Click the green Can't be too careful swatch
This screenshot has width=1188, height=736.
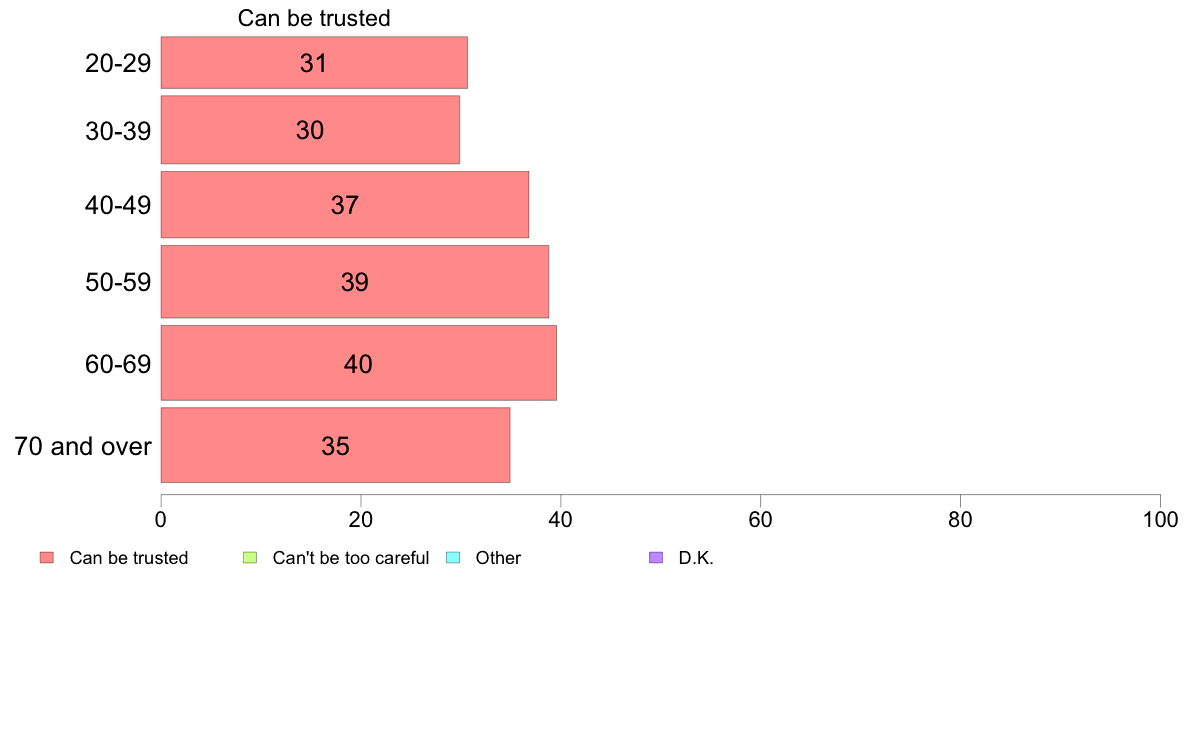pos(250,558)
